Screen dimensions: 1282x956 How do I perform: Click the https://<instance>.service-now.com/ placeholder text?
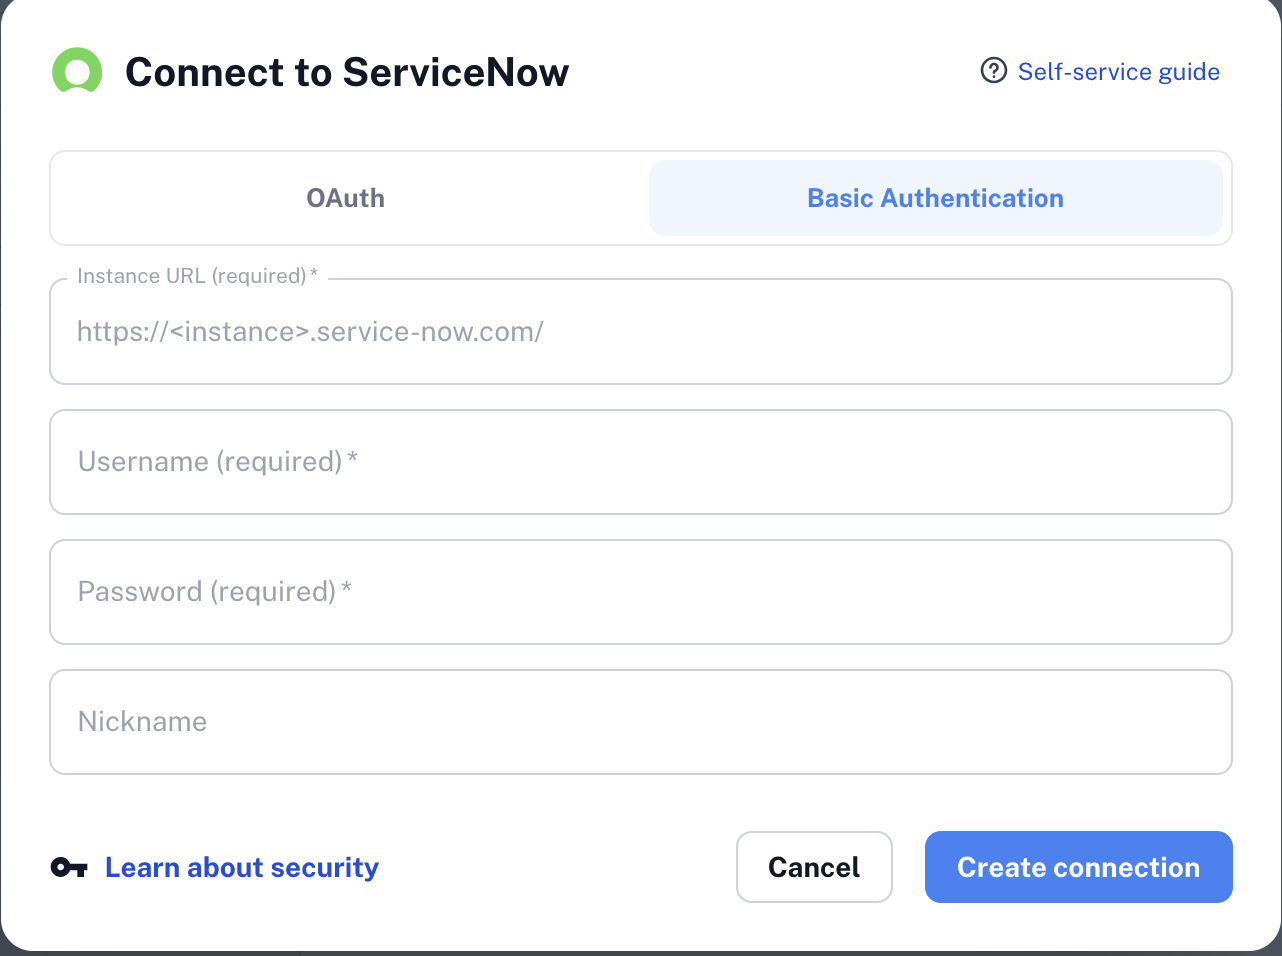[x=310, y=332]
